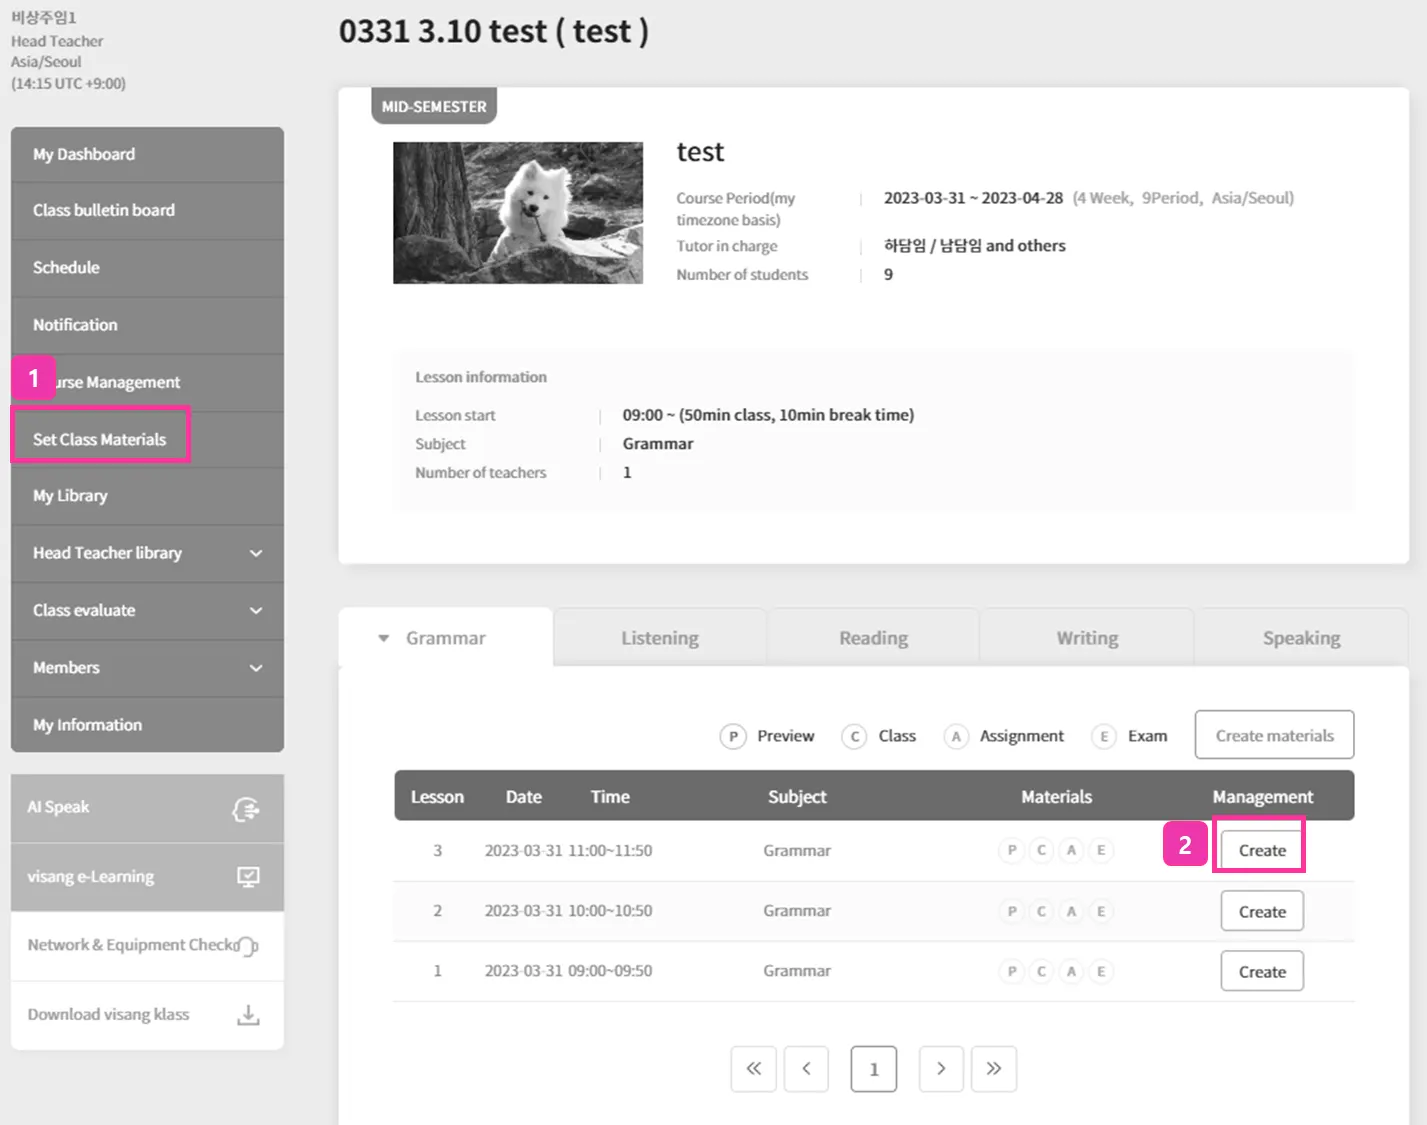Switch to the Listening tab
The height and width of the screenshot is (1125, 1427).
(660, 638)
